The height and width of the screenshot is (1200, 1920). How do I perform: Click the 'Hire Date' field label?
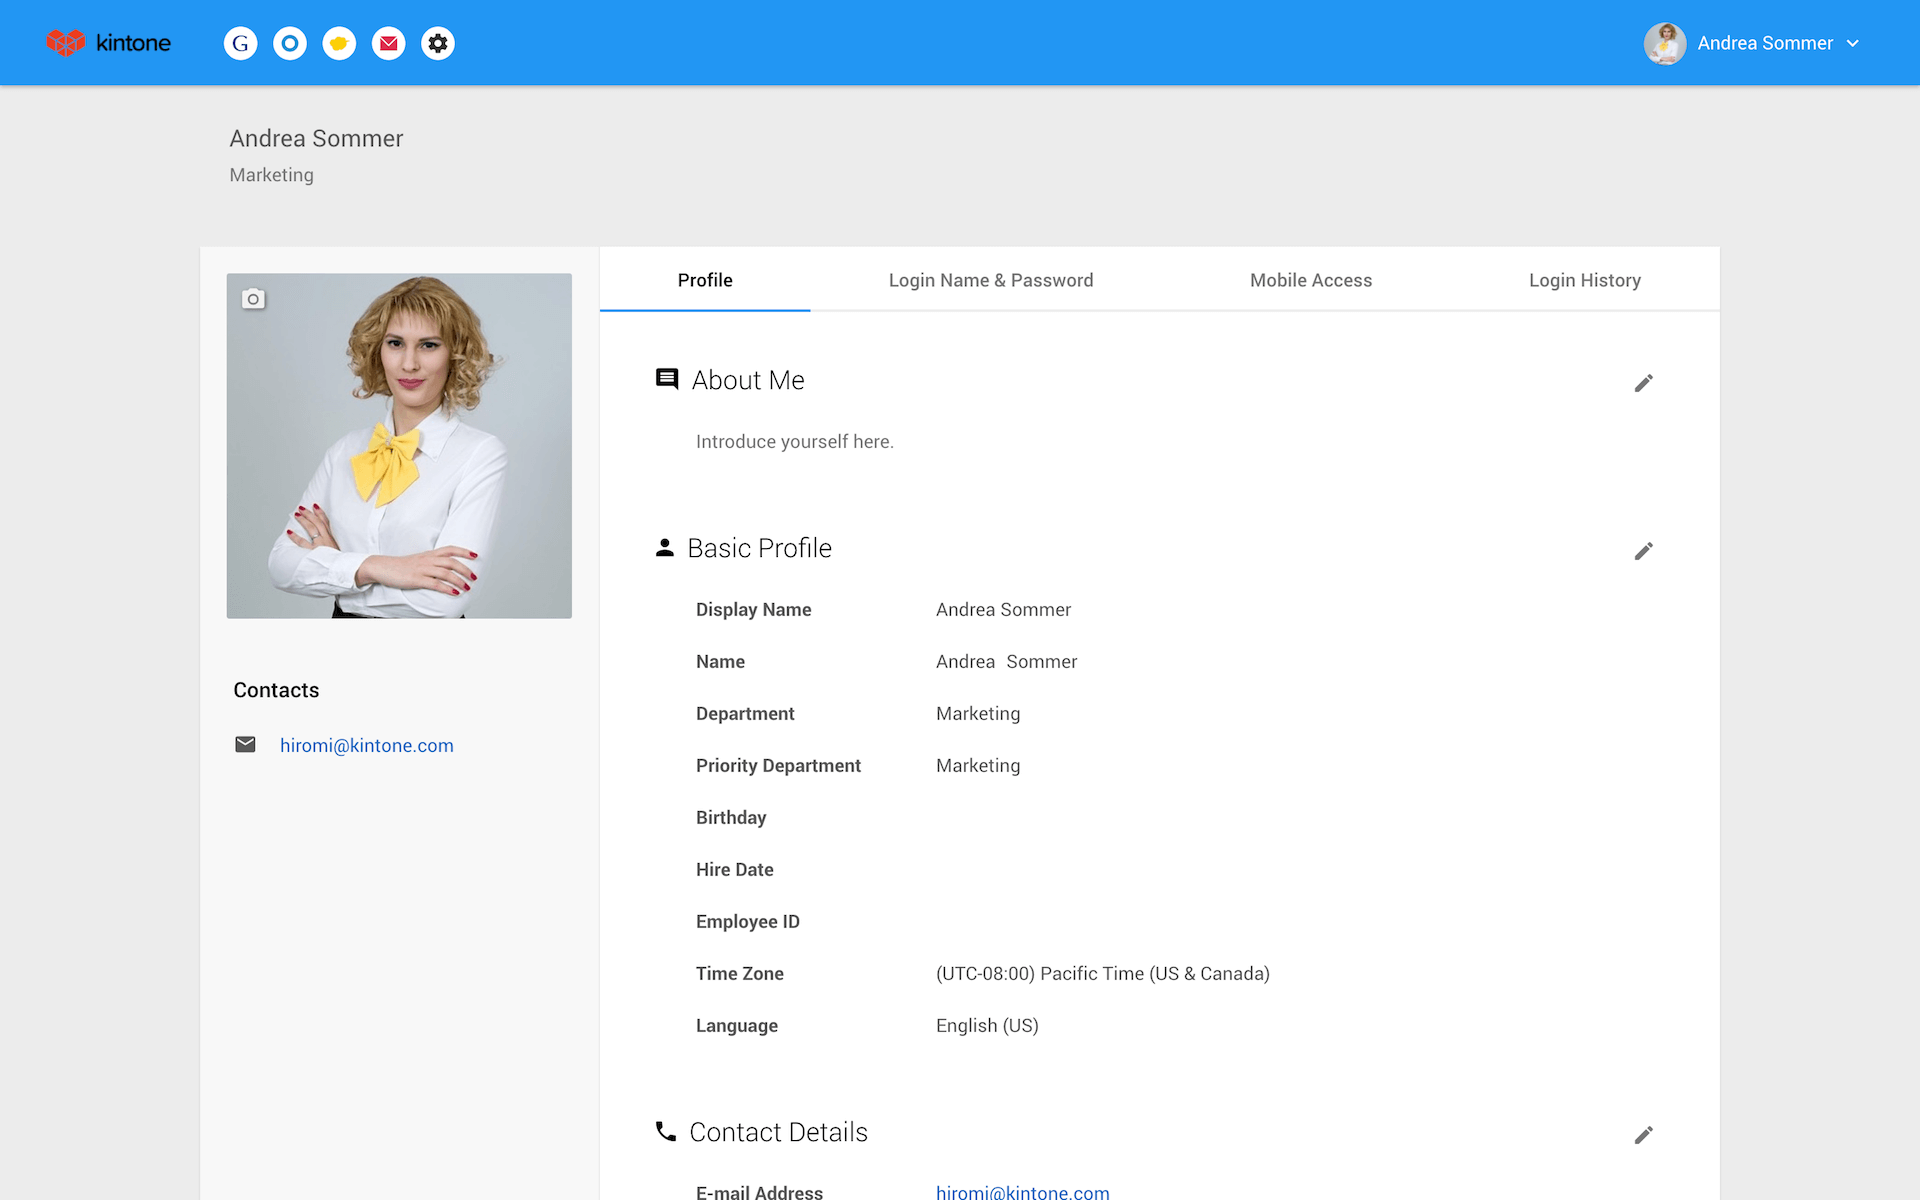click(735, 869)
